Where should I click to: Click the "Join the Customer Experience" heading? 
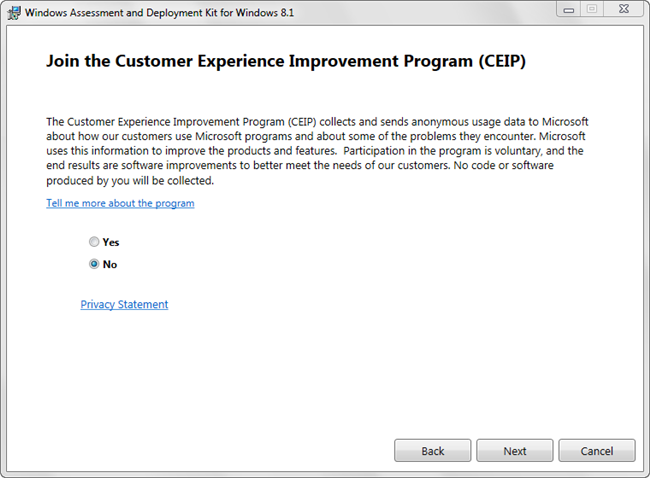pos(286,61)
